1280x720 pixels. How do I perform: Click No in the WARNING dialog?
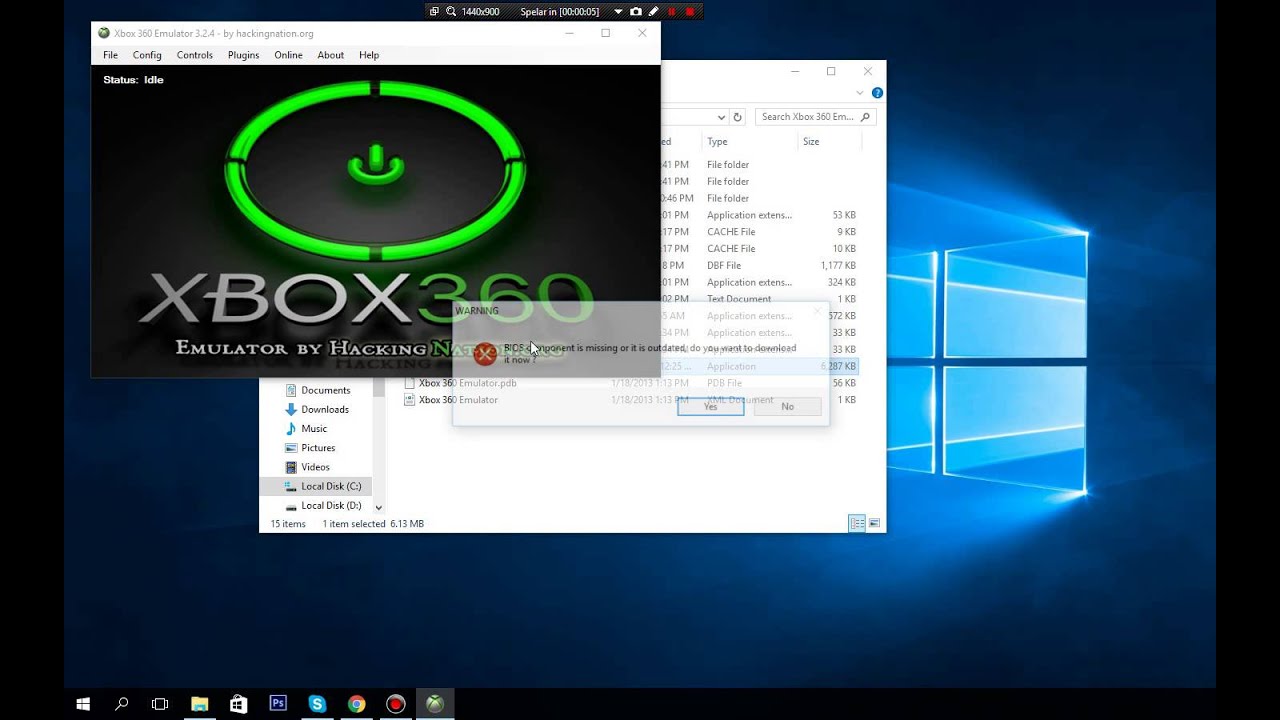tap(787, 406)
